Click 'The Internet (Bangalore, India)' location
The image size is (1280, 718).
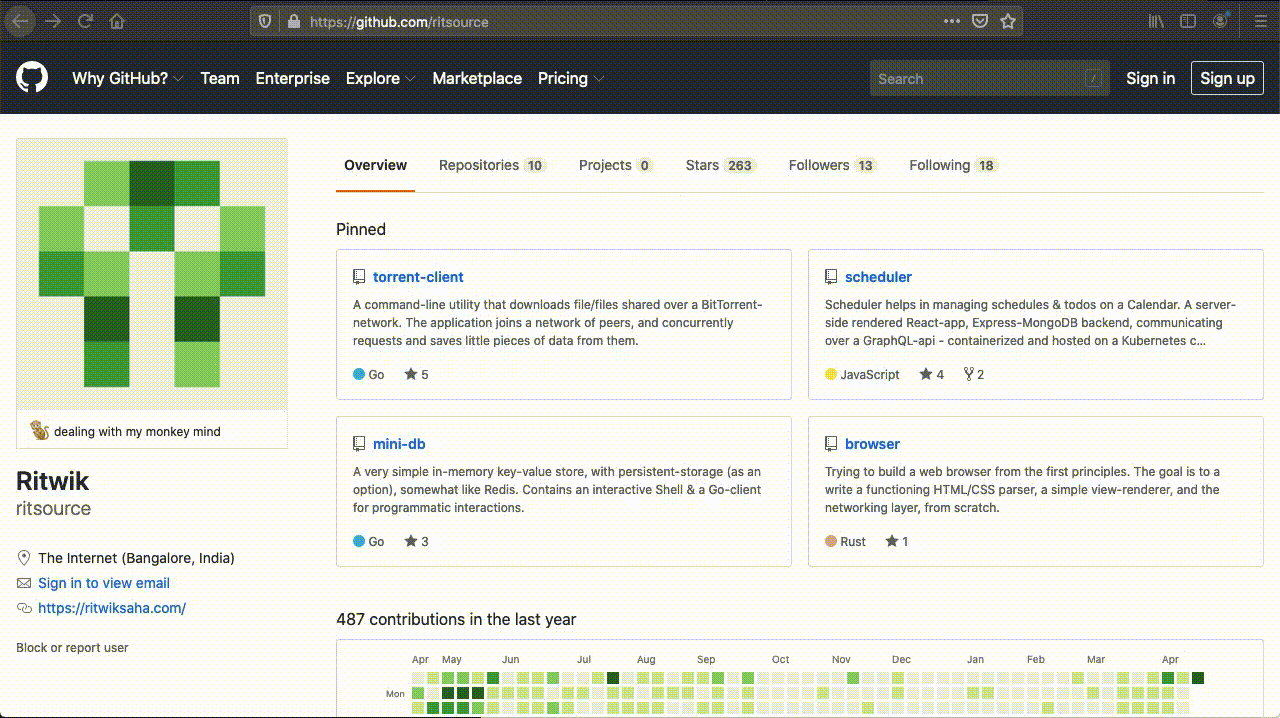pos(136,558)
